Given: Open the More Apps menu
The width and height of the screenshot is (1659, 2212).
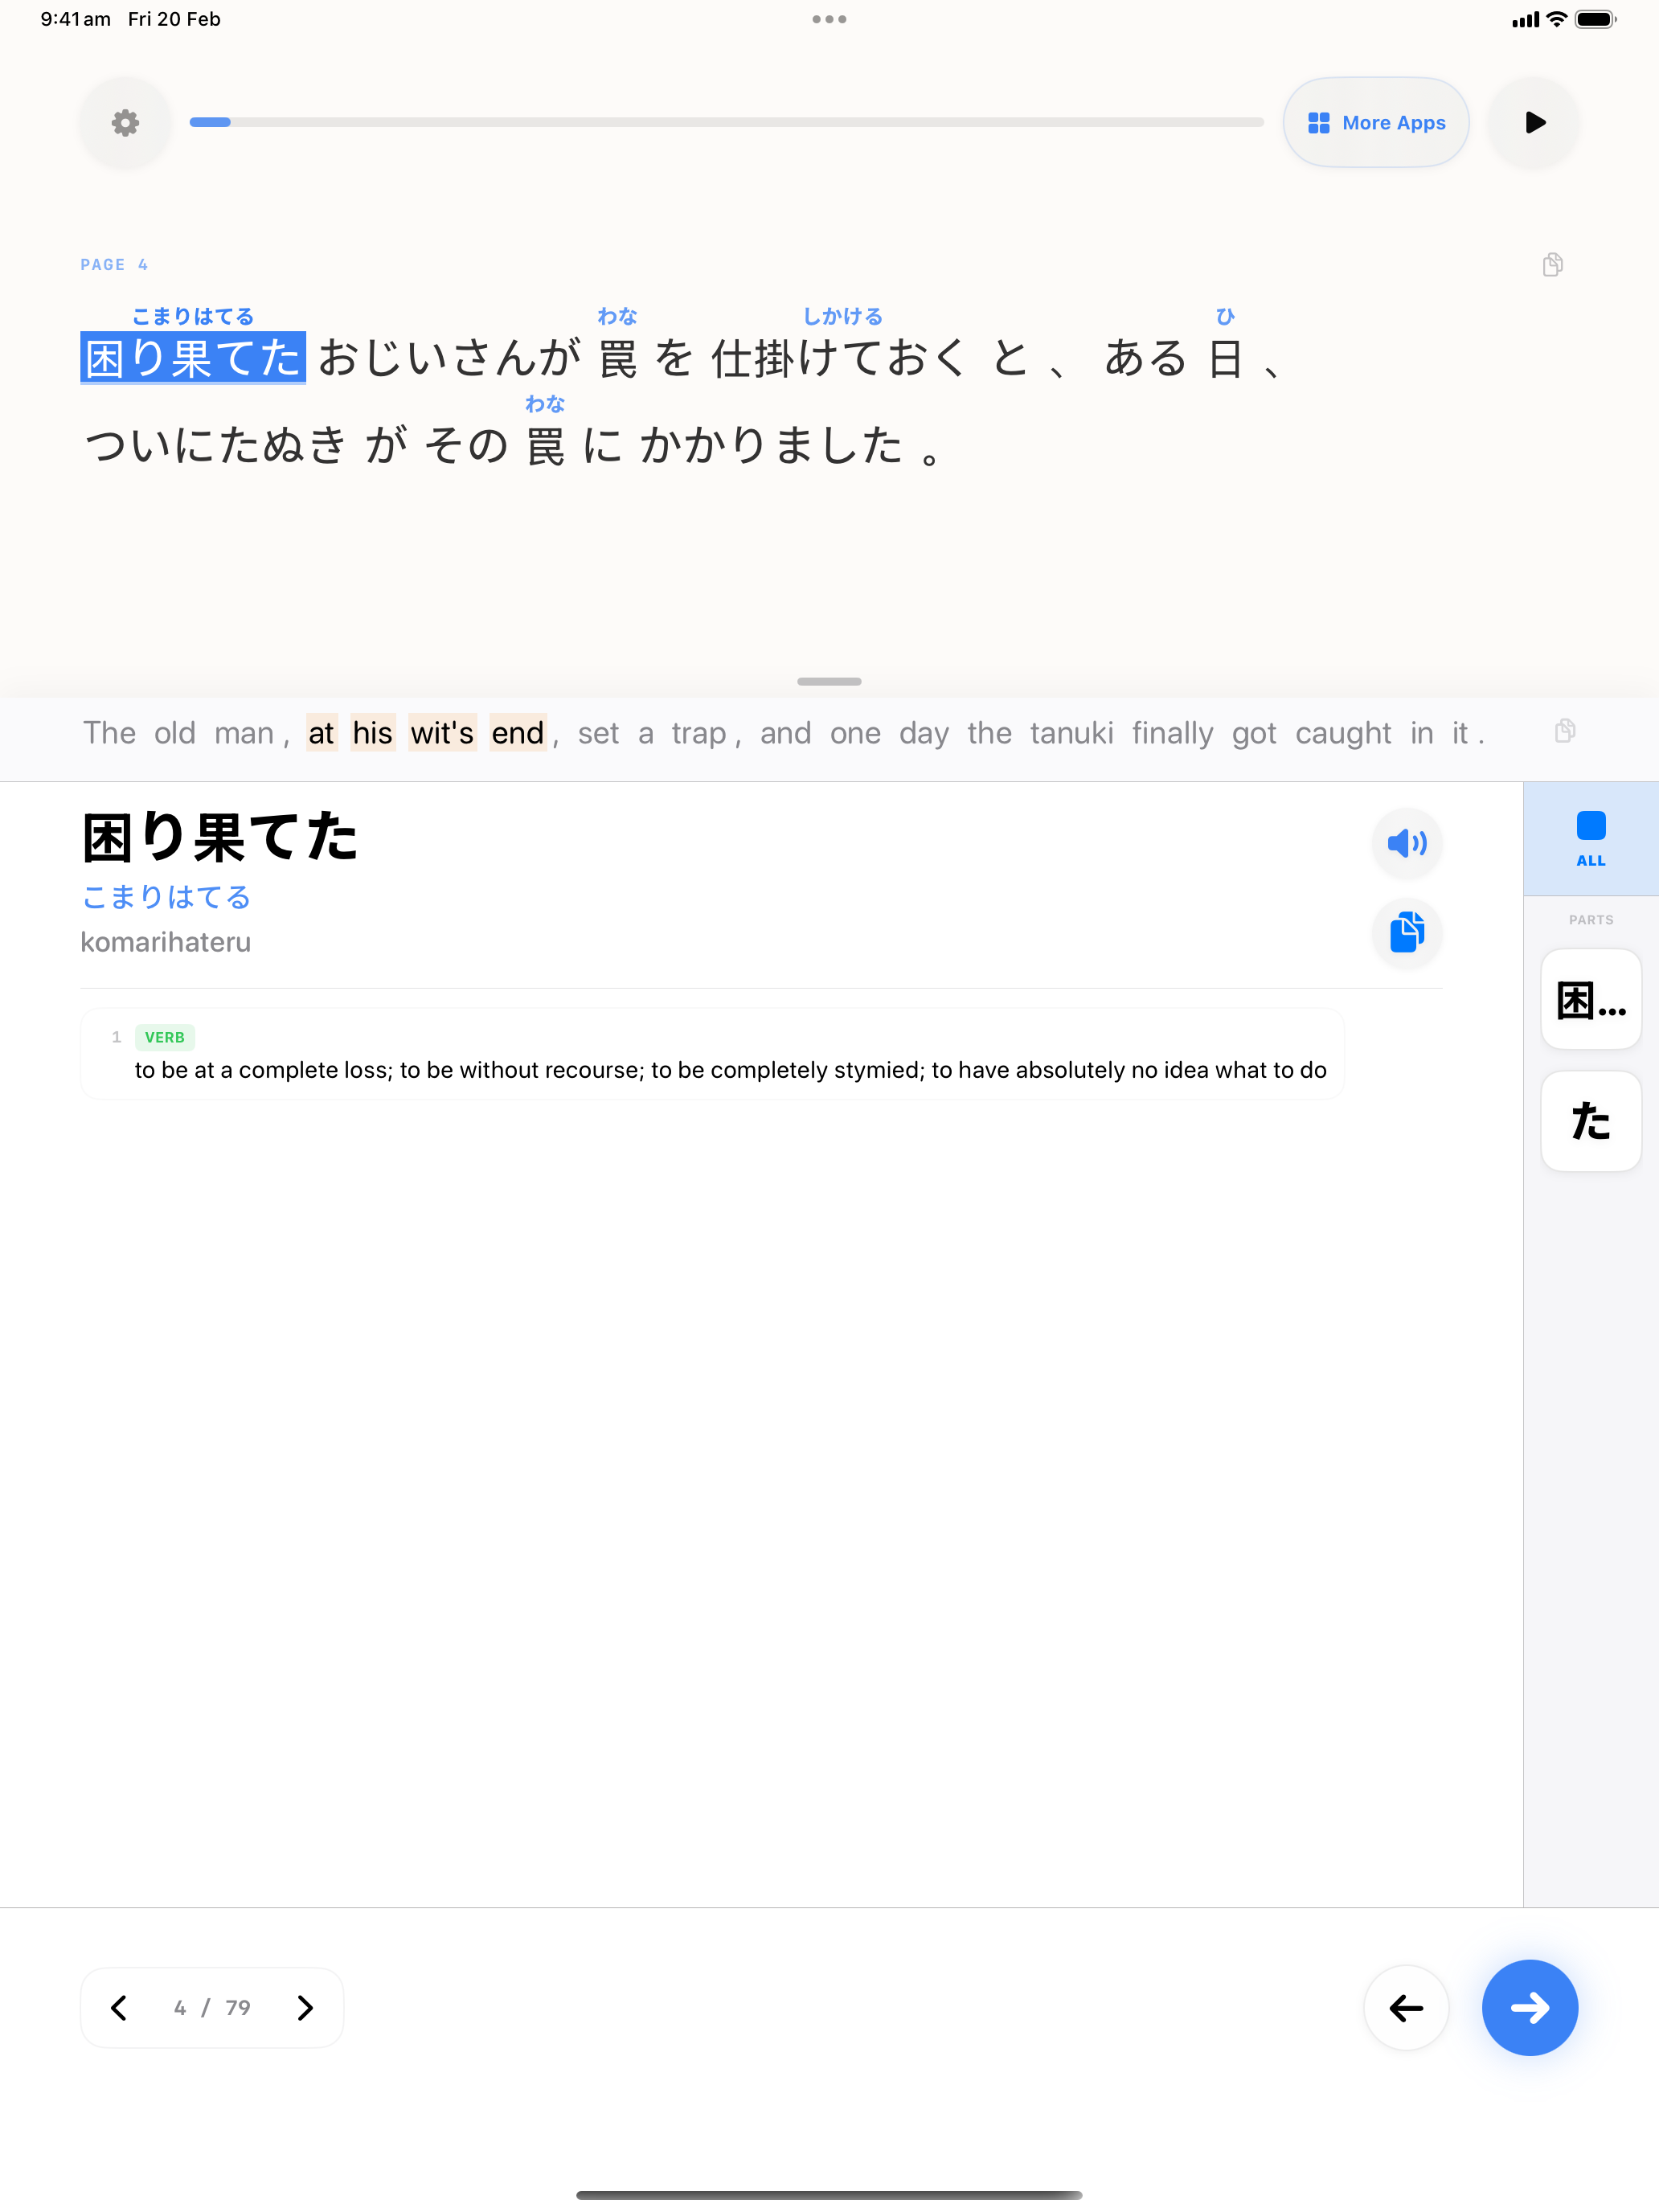Looking at the screenshot, I should point(1375,123).
